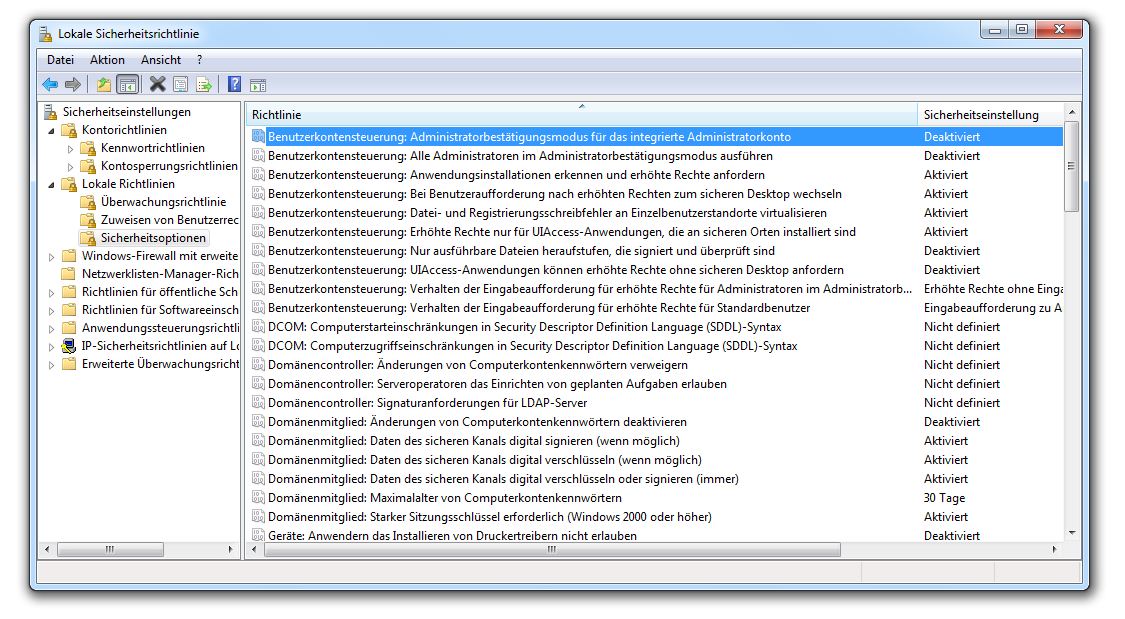Screen dimensions: 1125x619
Task: Open the Ansicht menu
Action: 161,60
